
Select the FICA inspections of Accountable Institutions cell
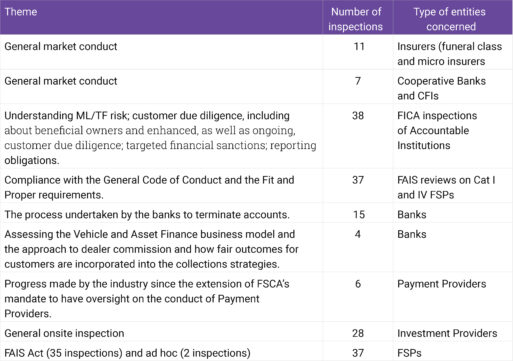437,130
